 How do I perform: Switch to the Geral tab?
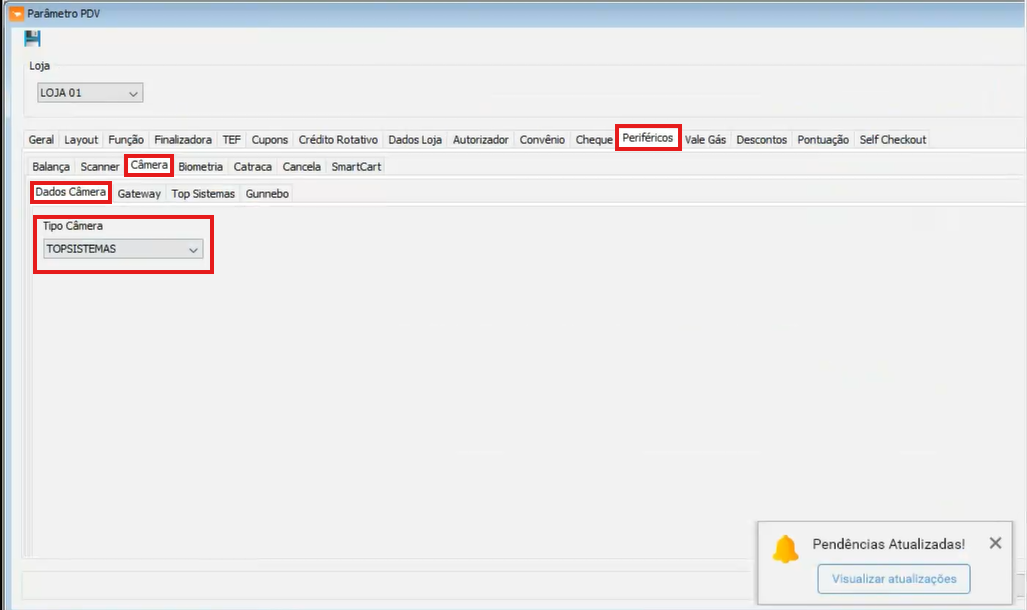41,140
